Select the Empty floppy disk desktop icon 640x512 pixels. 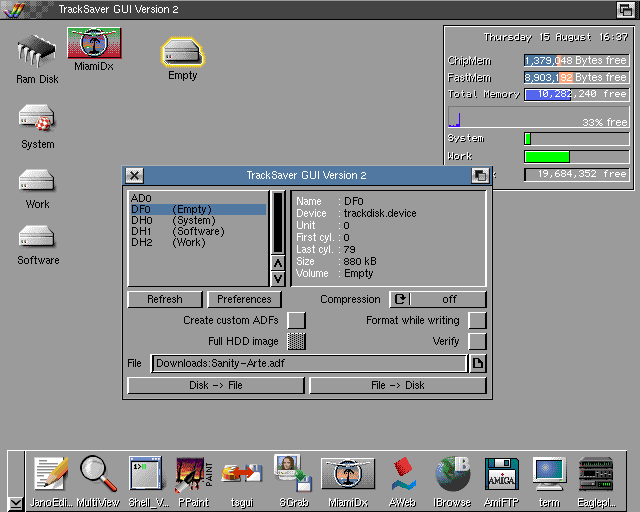182,54
